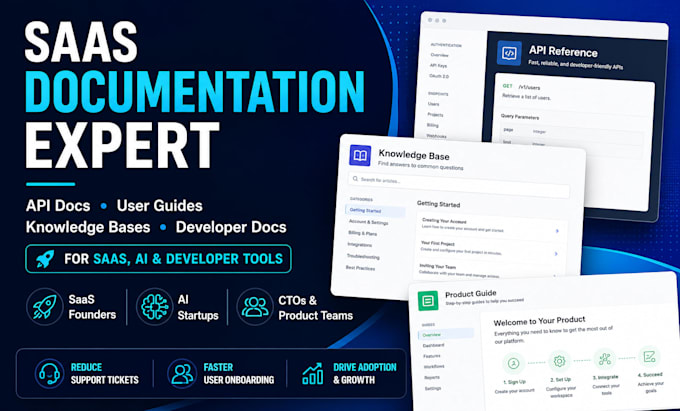Click the Set Up step gear icon
Image resolution: width=680 pixels, height=411 pixels.
coord(559,361)
